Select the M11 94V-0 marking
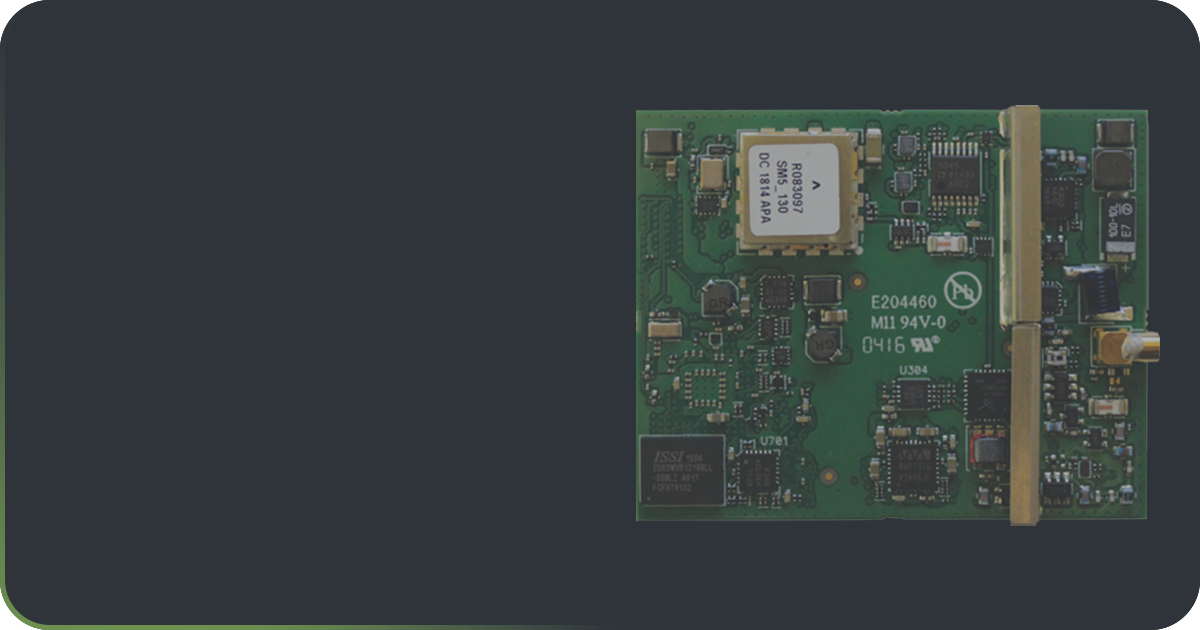The width and height of the screenshot is (1200, 630). [x=908, y=323]
